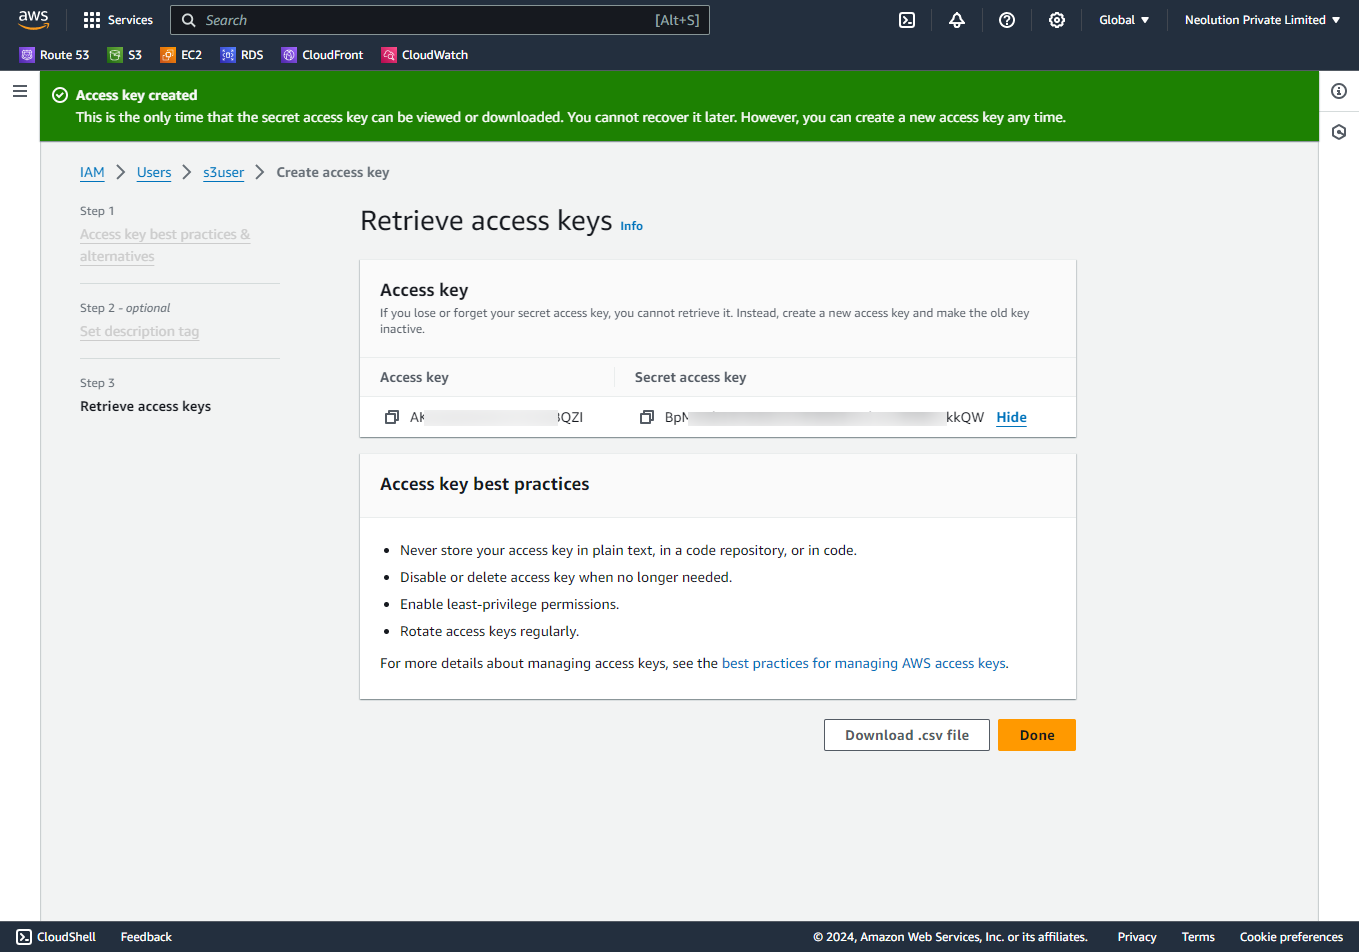Expand the Neolution Private Limited account menu

[x=1262, y=20]
